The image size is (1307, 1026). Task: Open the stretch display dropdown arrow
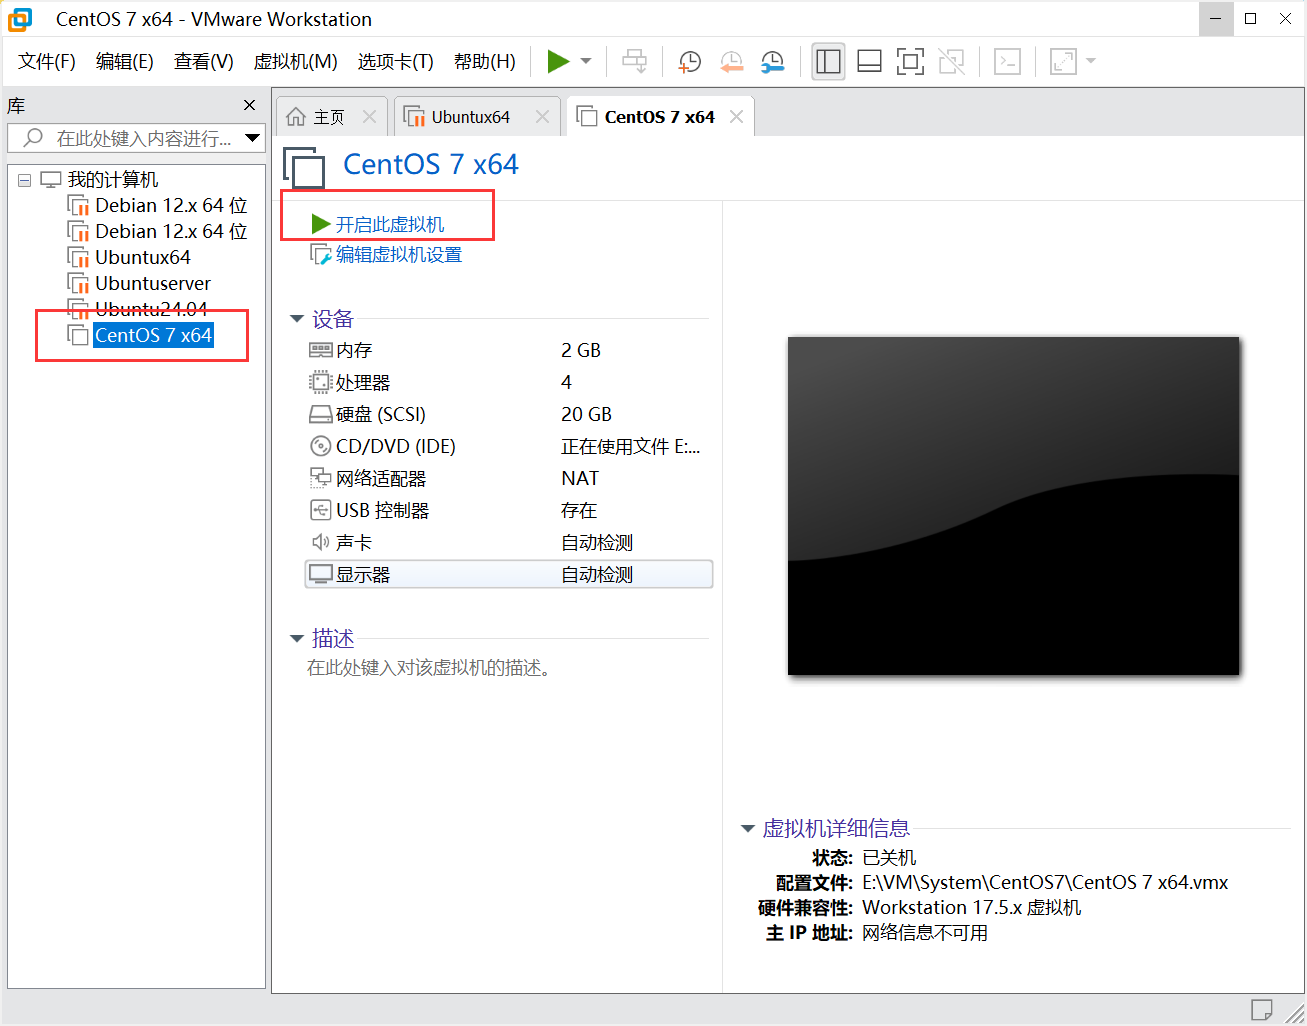tap(1091, 62)
